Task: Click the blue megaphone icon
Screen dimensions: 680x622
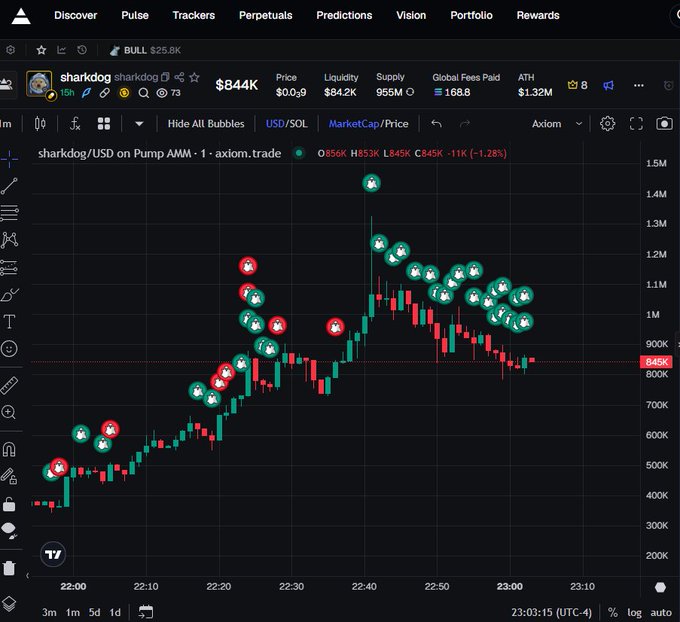Action: (x=608, y=85)
